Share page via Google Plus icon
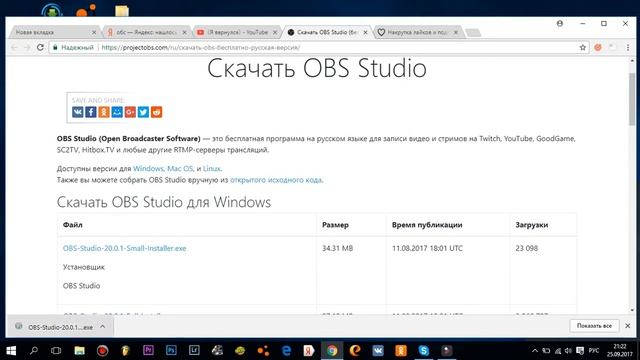This screenshot has width=640, height=360. click(130, 112)
